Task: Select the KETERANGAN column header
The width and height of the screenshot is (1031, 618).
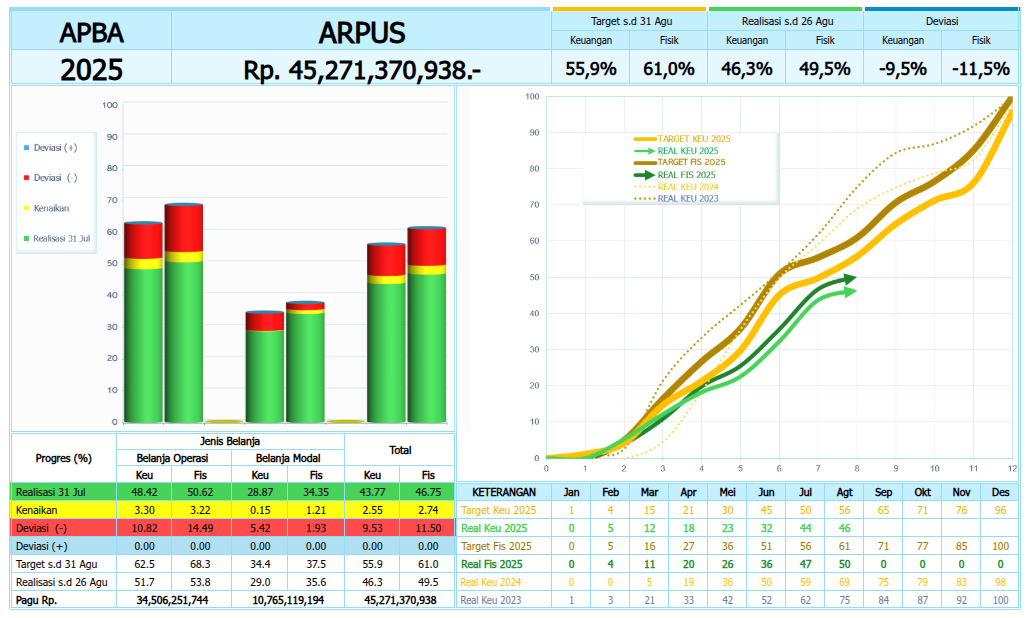Action: pos(505,492)
